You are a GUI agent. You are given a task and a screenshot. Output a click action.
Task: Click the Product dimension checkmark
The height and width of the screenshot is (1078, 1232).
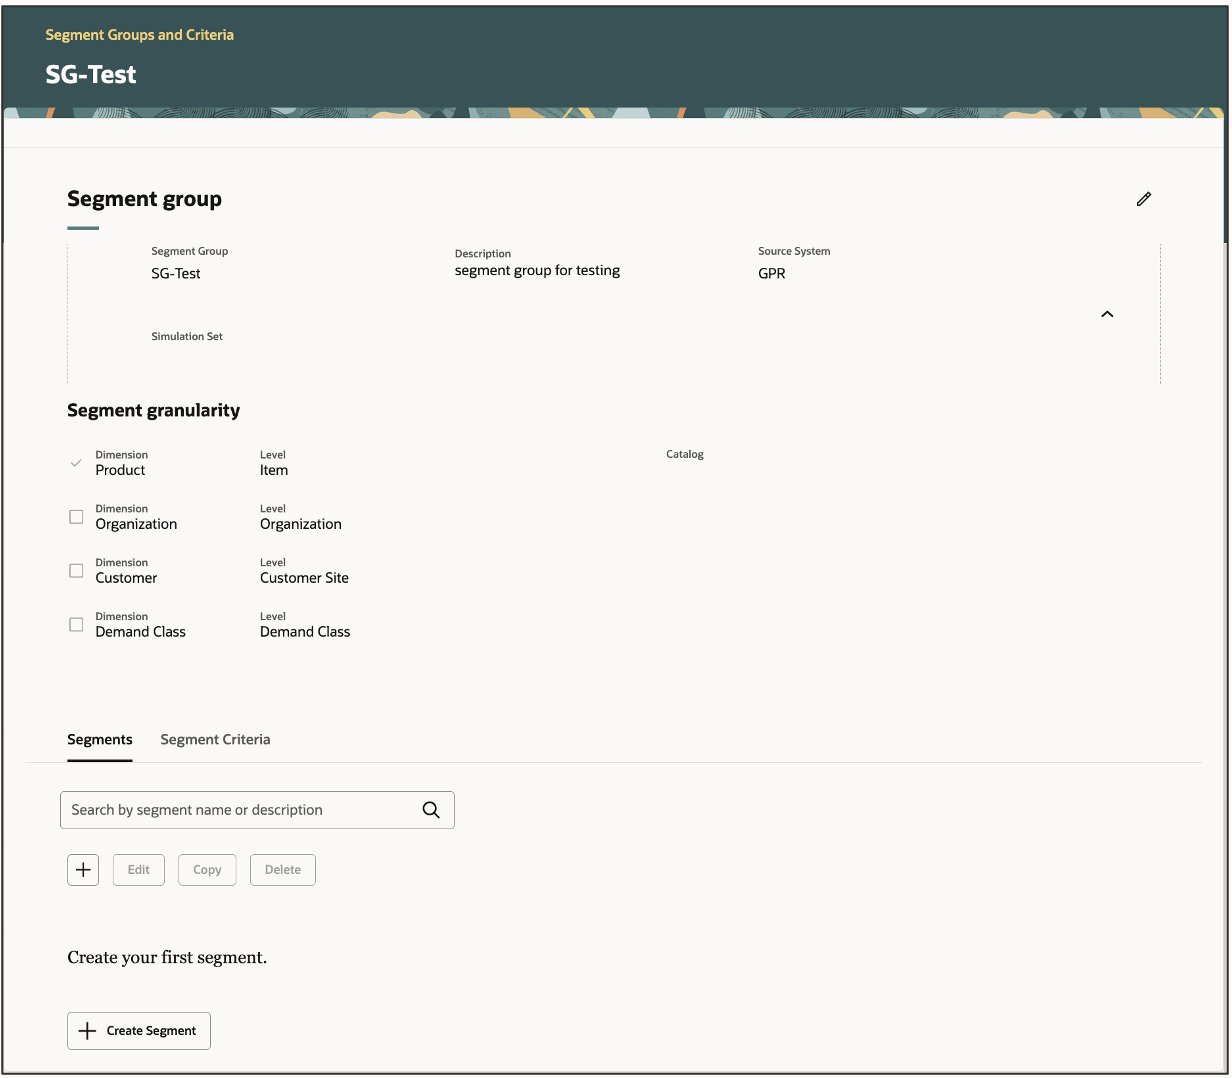pyautogui.click(x=75, y=462)
